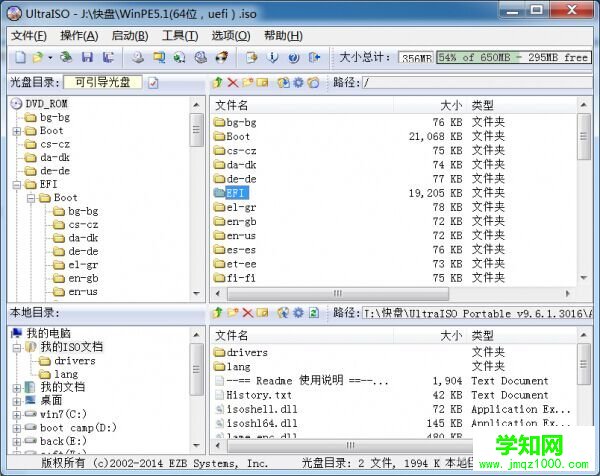Click the Extract icon in disc pane toolbar
Screen dimensions: 600x476
pos(284,82)
